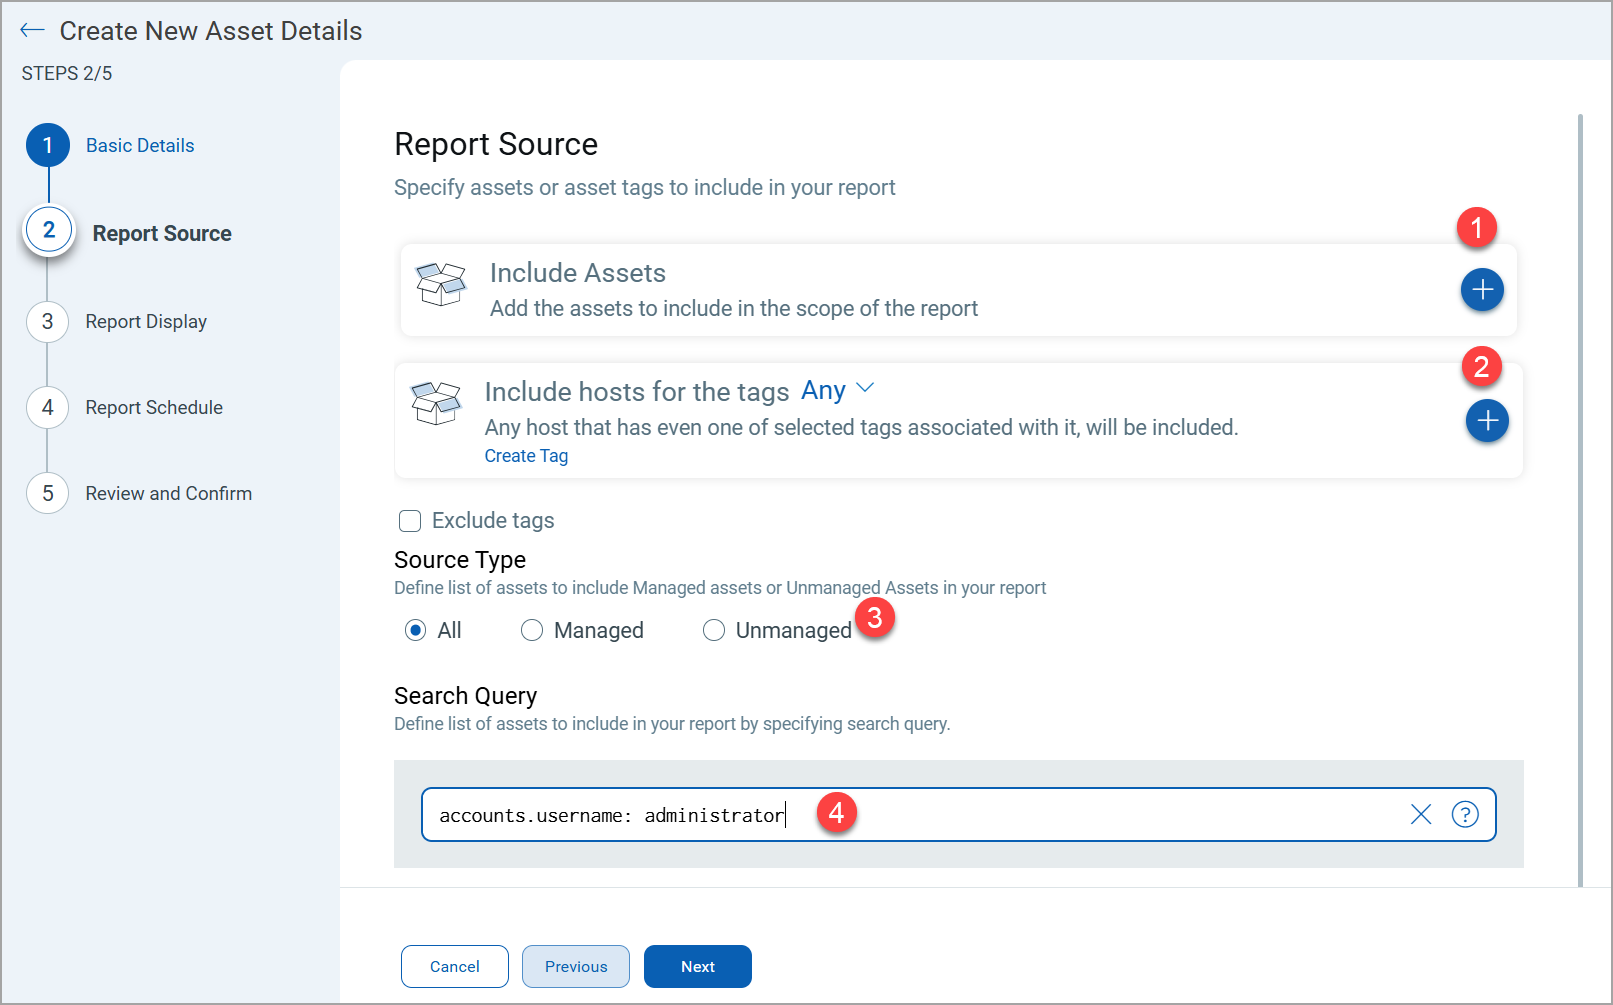Go back using the left arrow icon

coord(32,30)
